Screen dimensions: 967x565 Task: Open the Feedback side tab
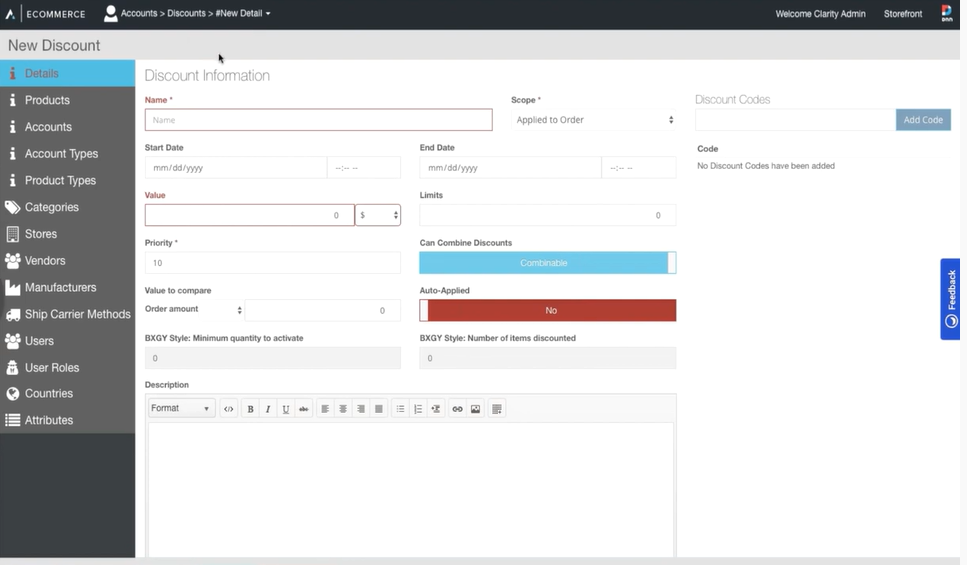[950, 299]
